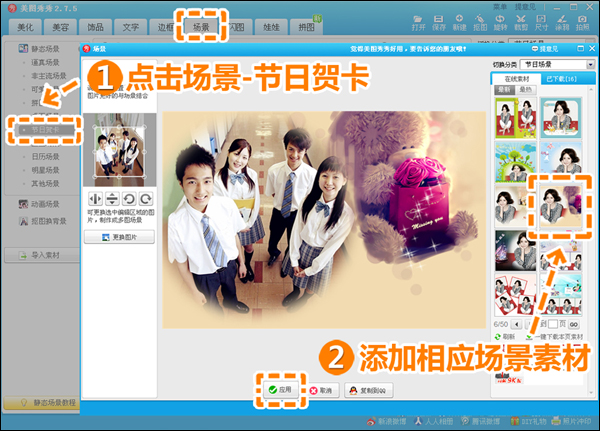Toggle 最新 sort filter
The width and height of the screenshot is (600, 431).
point(505,90)
